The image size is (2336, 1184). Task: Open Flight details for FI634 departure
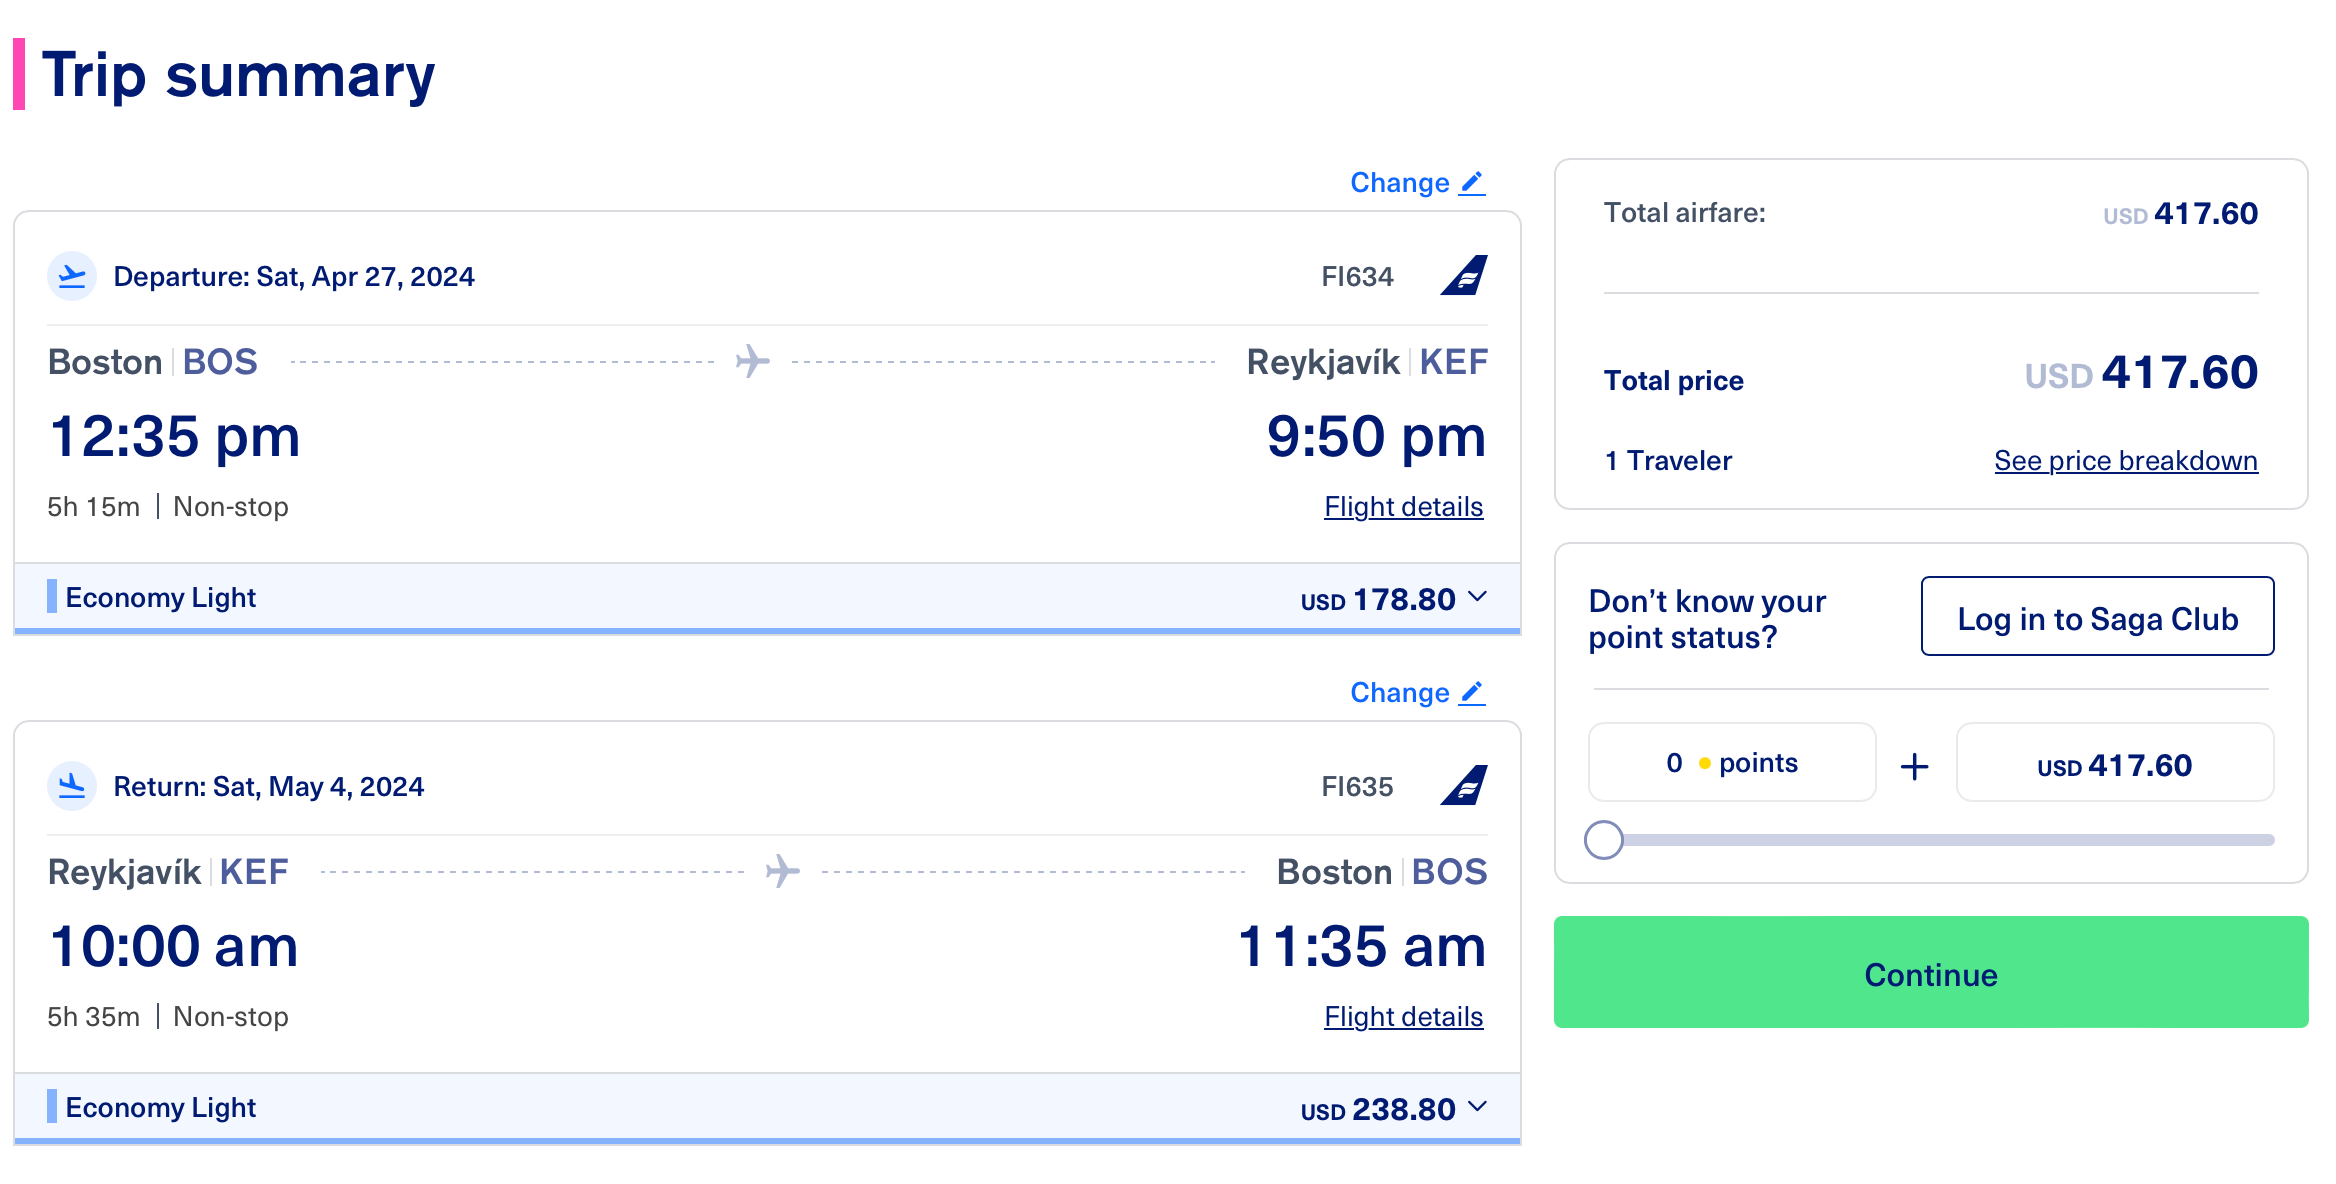pos(1403,507)
